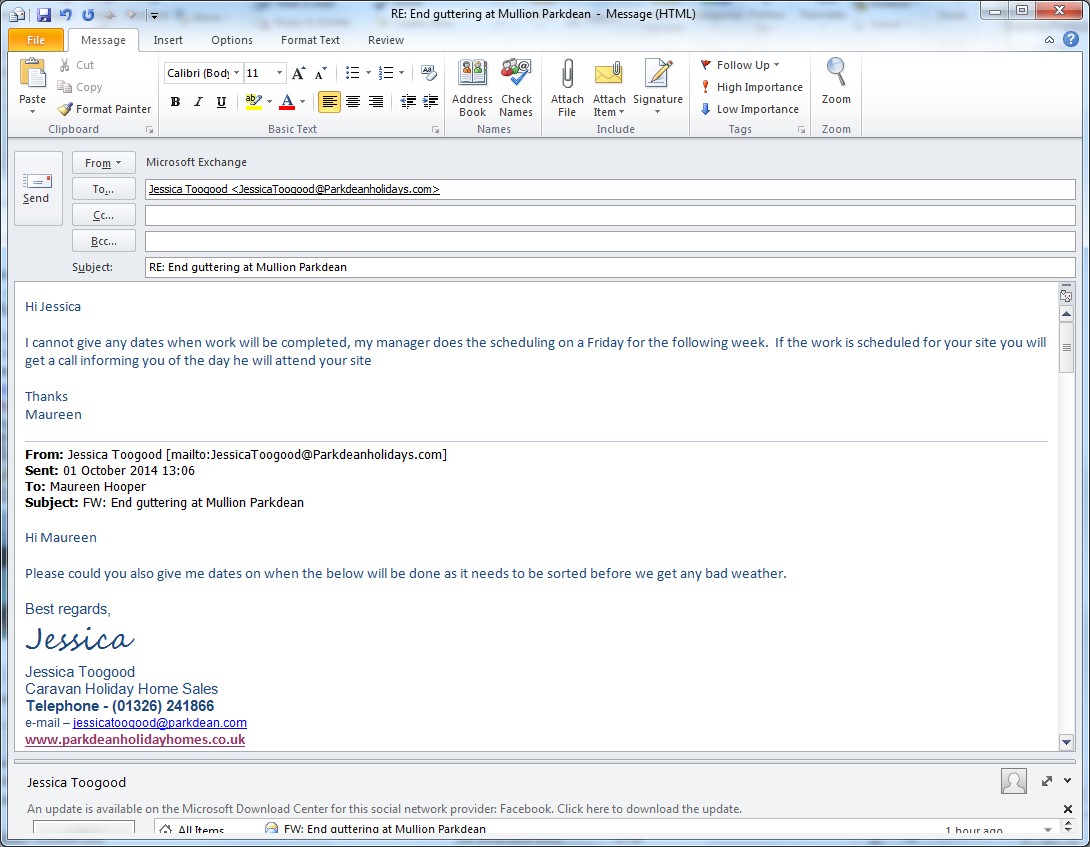Open the File tab
The image size is (1090, 847).
[x=36, y=40]
